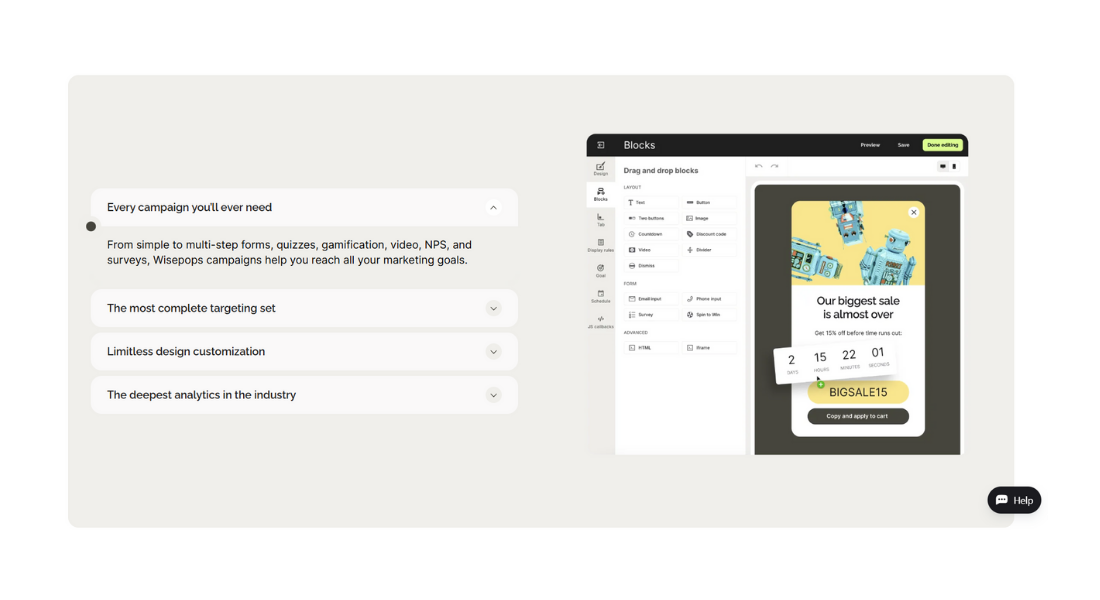Screen dimensions: 1100x600
Task: Open the Schedule sidebar icon
Action: [600, 296]
